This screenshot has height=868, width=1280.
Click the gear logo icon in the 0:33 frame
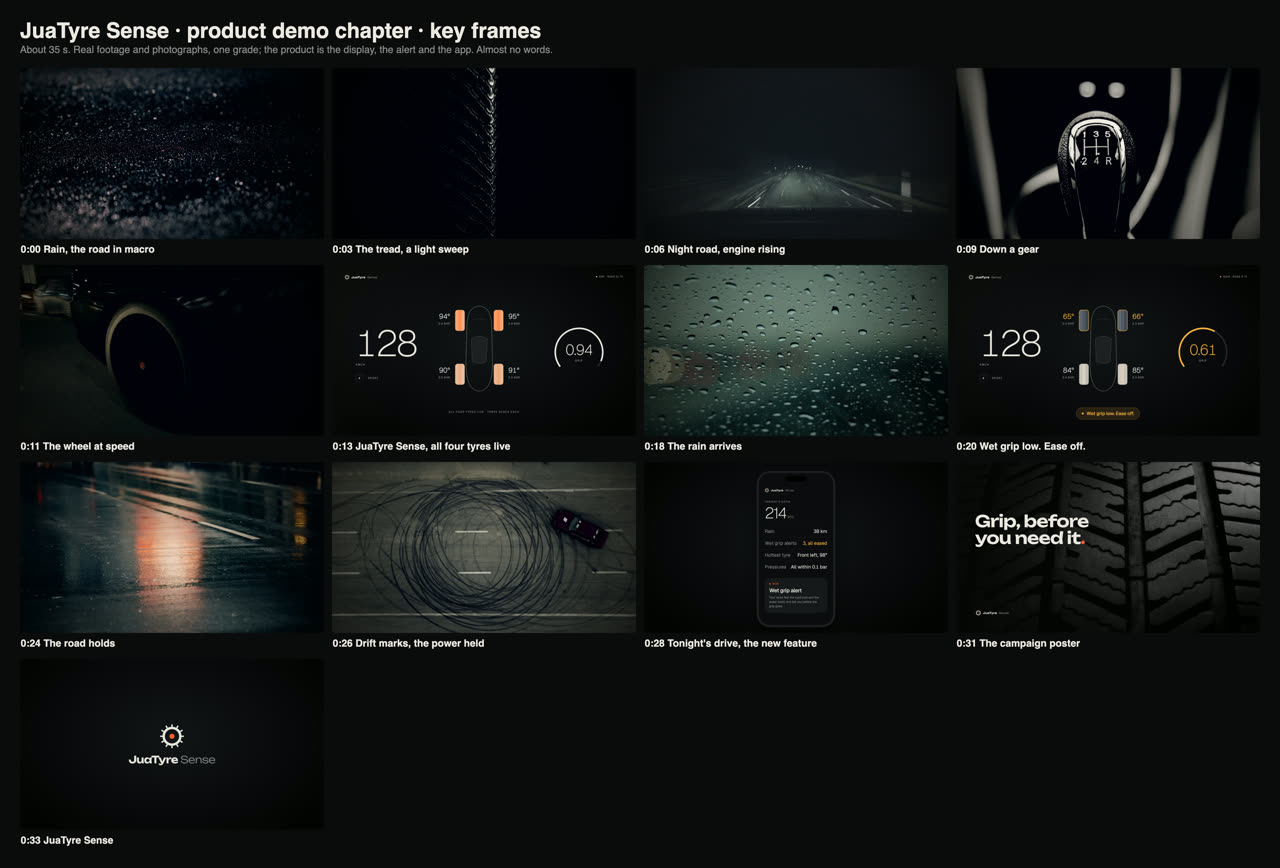coord(172,736)
